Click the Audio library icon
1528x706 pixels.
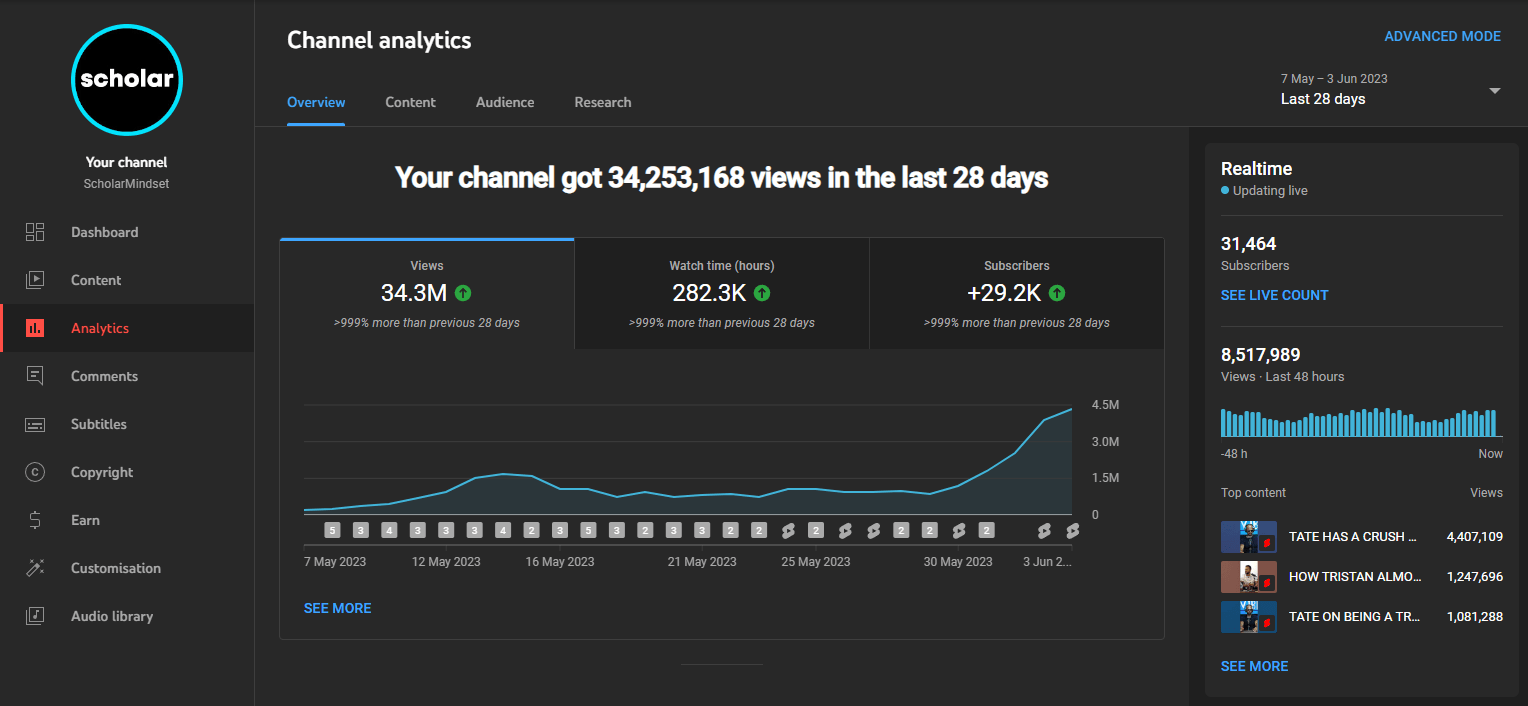[35, 616]
